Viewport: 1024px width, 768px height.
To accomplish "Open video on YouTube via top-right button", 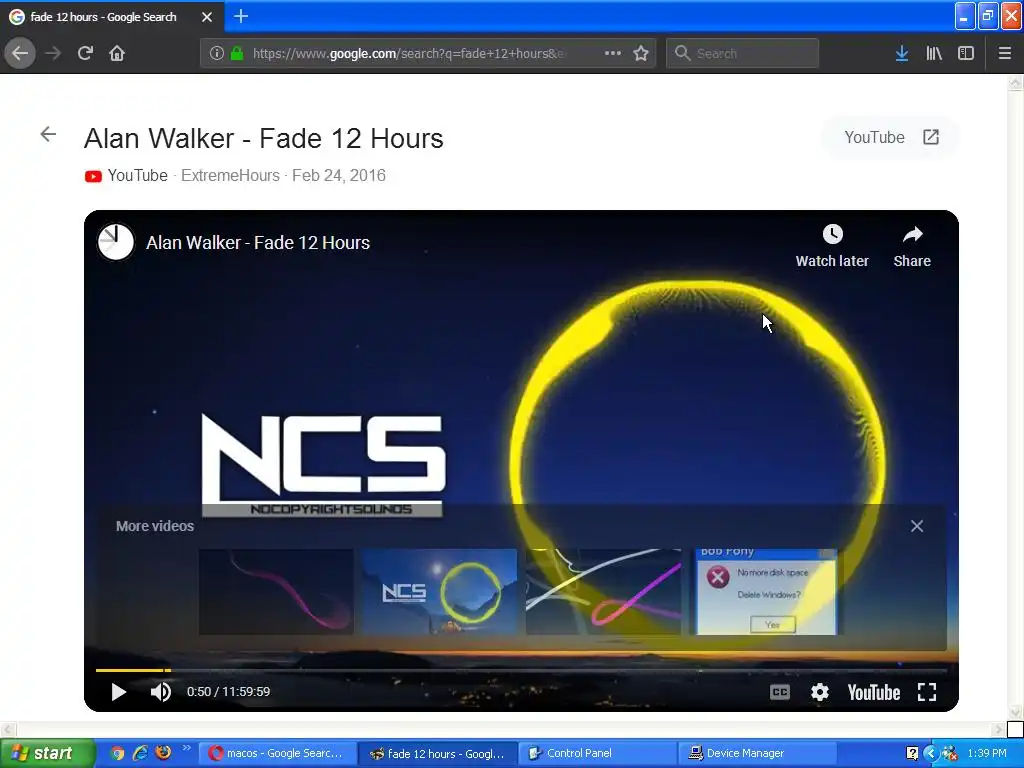I will (x=891, y=137).
